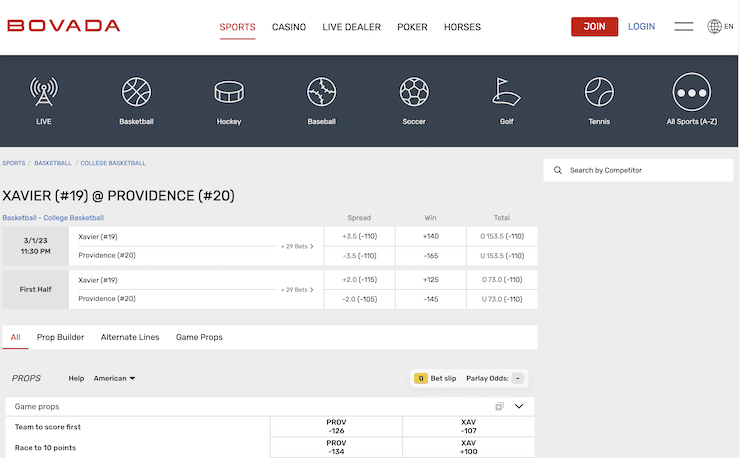Switch to the Prop Builder tab

[60, 337]
